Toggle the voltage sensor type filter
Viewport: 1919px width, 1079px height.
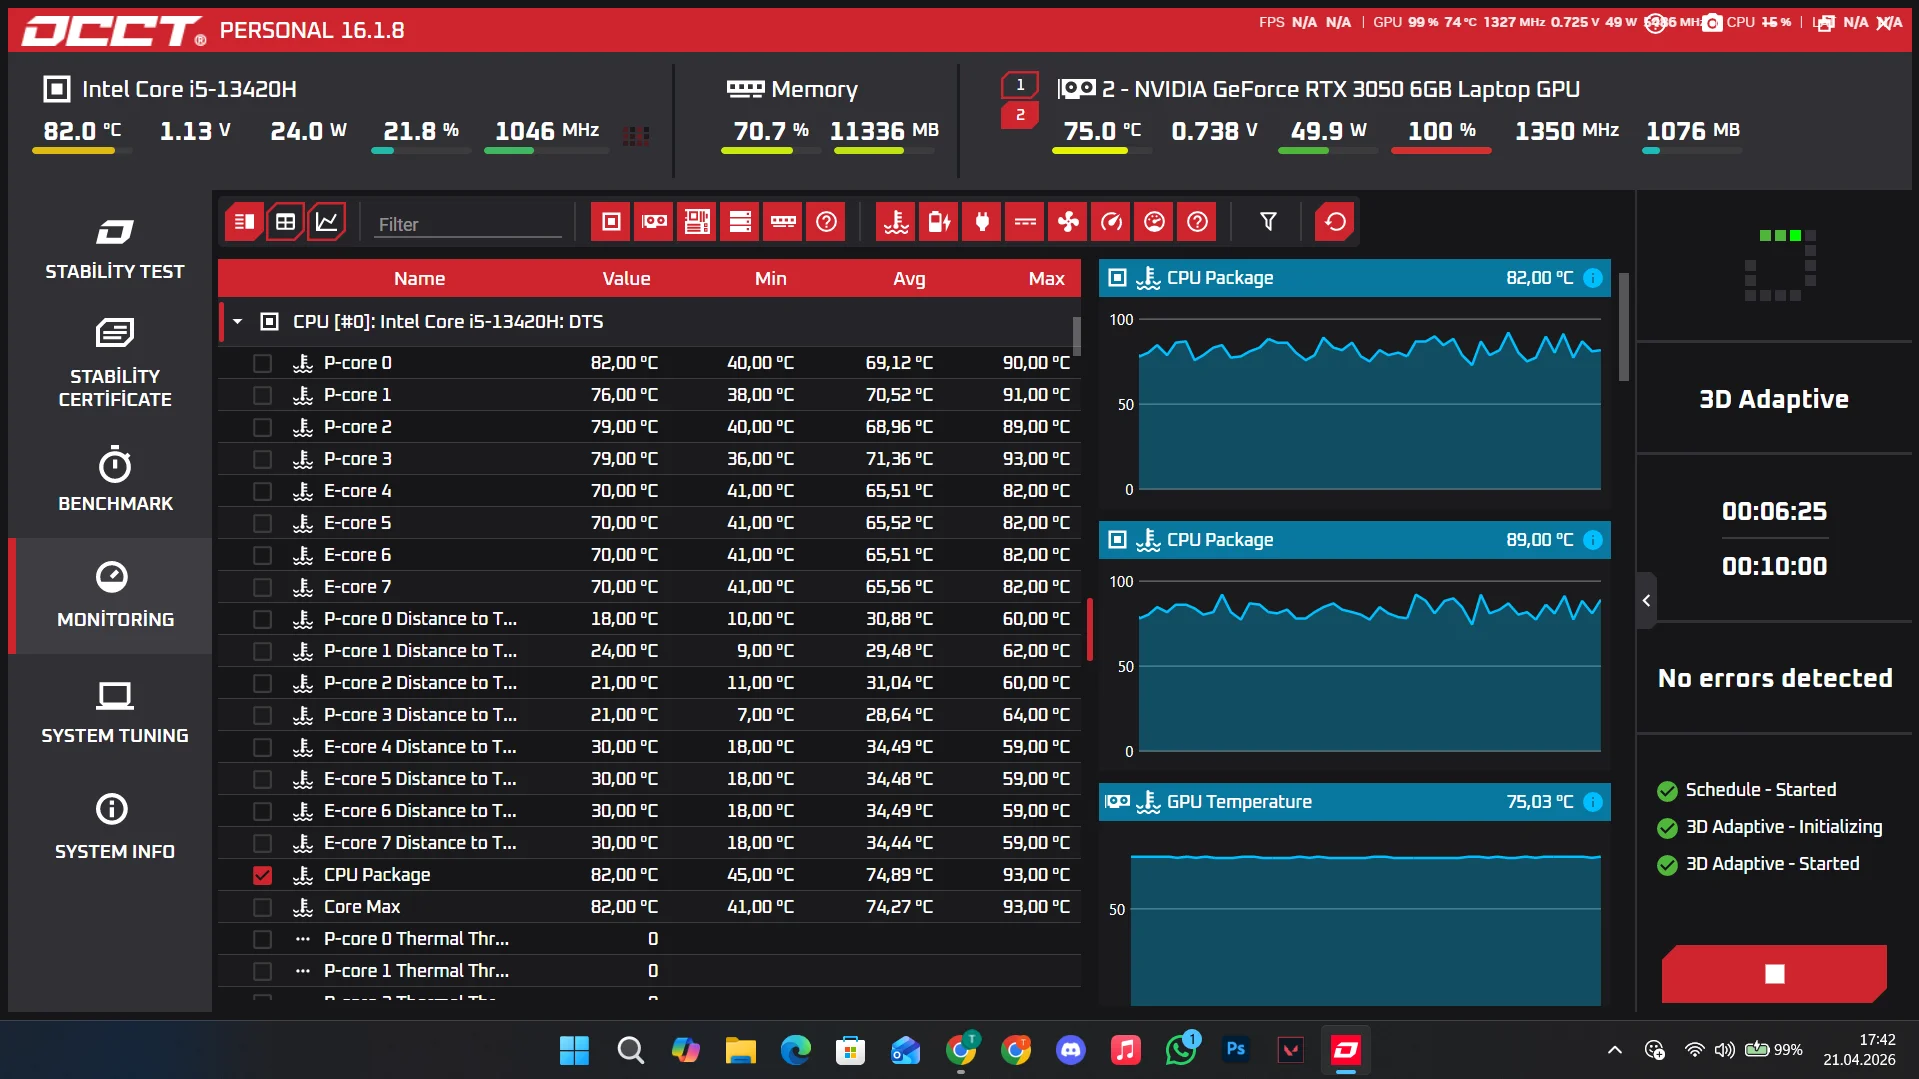coord(1025,222)
